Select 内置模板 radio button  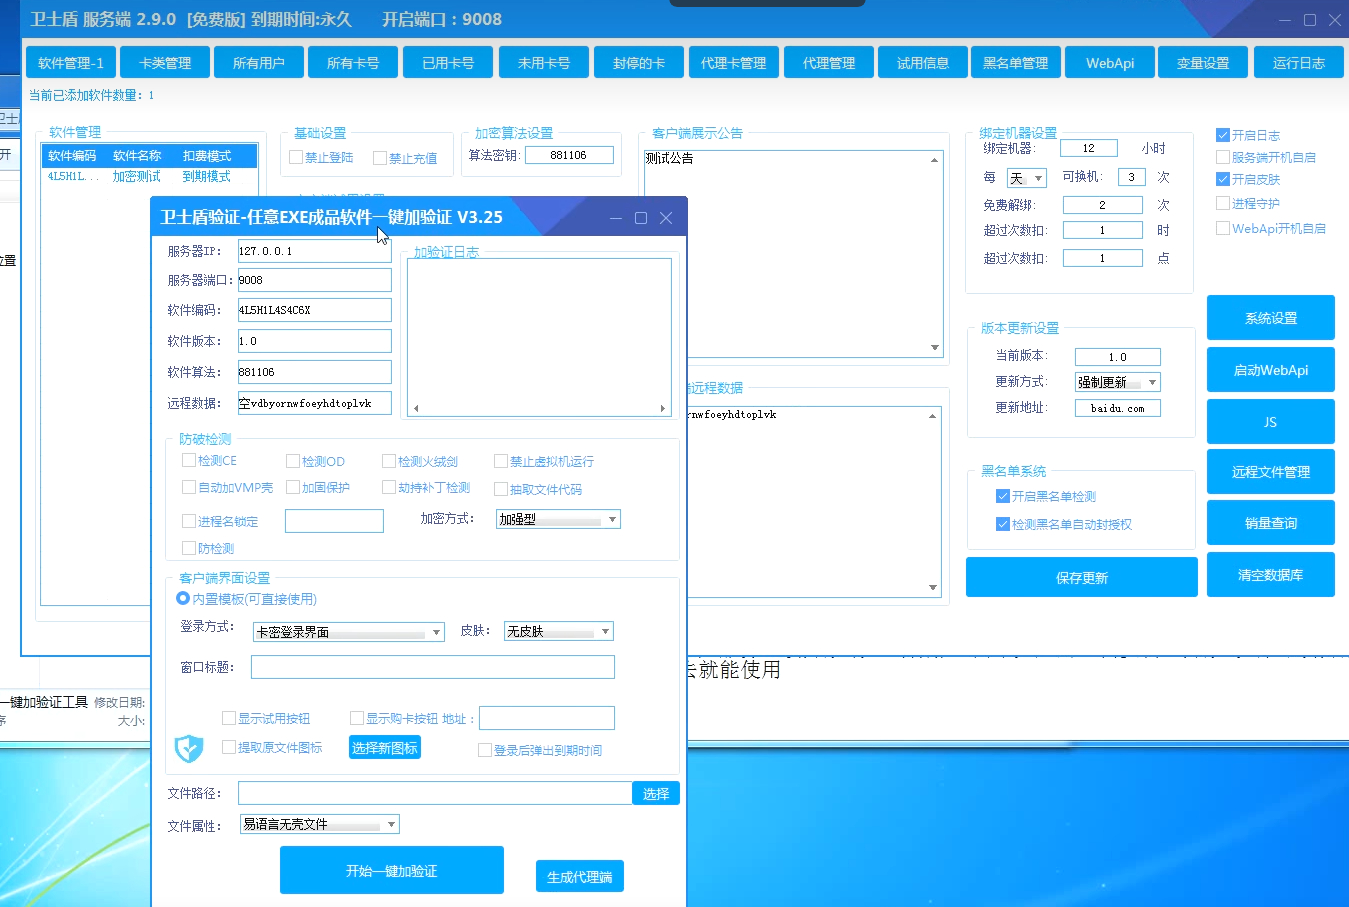pyautogui.click(x=183, y=599)
